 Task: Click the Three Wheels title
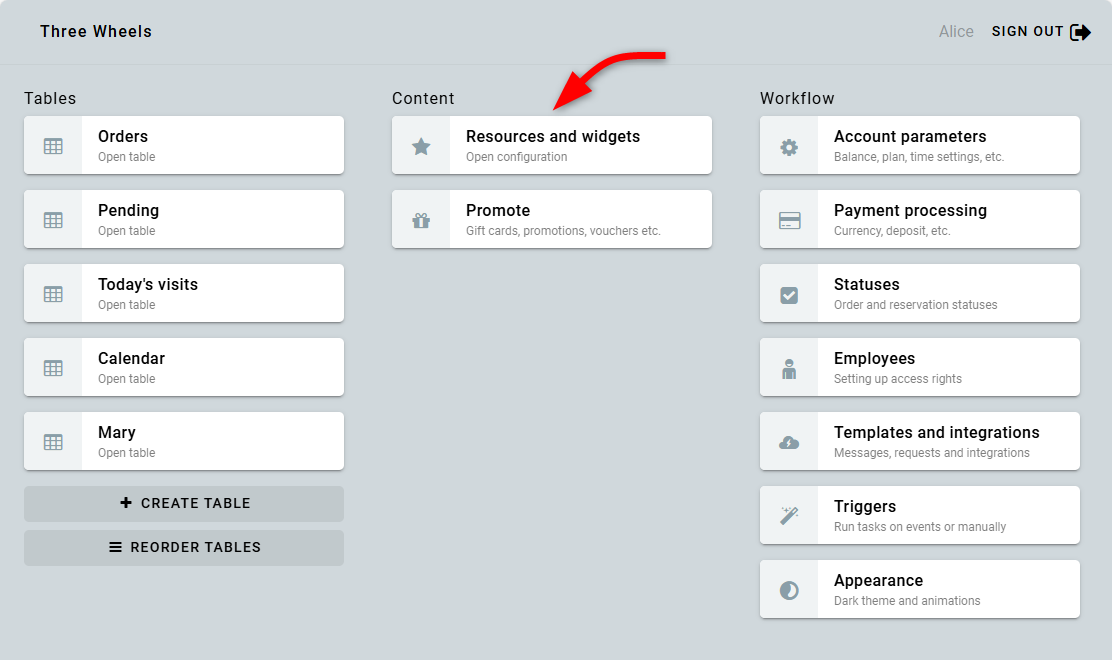point(96,32)
